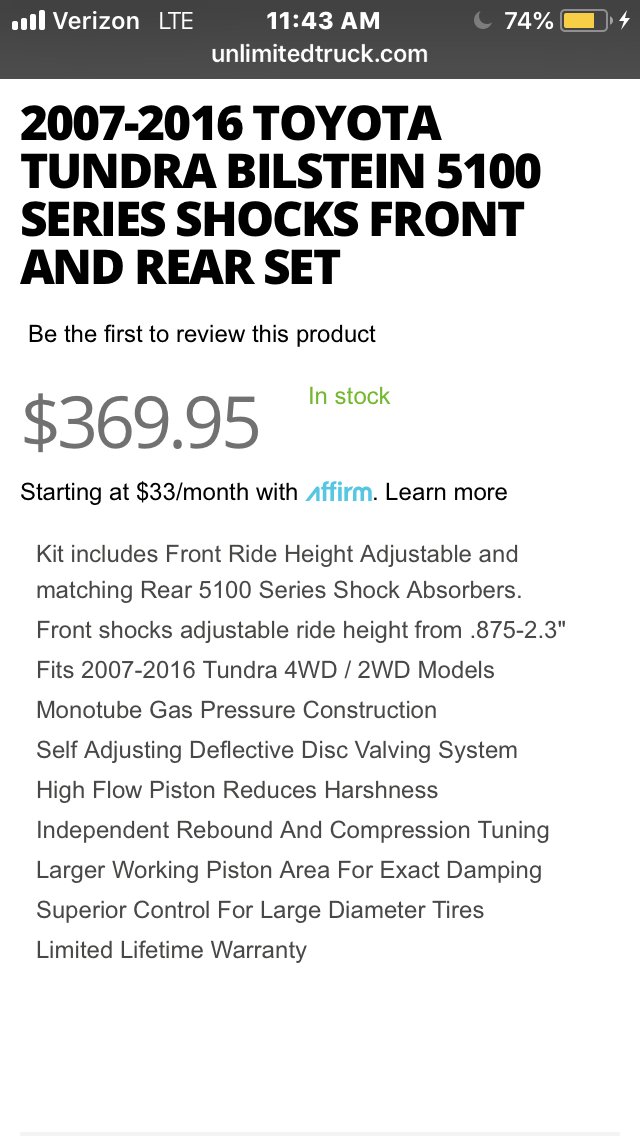Image resolution: width=640 pixels, height=1136 pixels.
Task: Tap the Verizon carrier label
Action: point(96,21)
